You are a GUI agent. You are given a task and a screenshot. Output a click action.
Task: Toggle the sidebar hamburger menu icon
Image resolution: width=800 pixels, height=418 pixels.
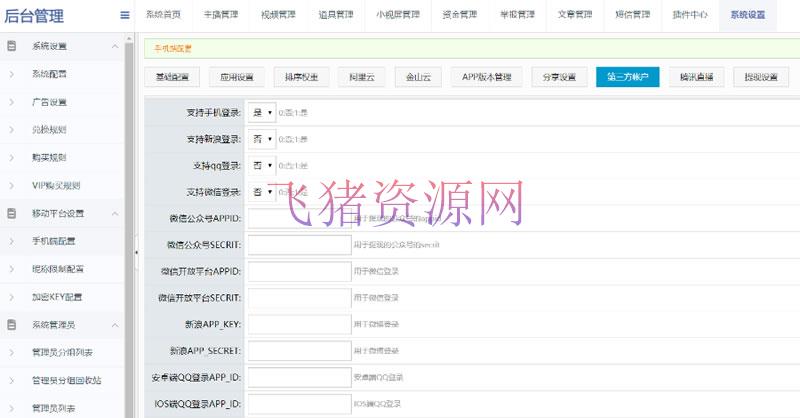tap(124, 15)
